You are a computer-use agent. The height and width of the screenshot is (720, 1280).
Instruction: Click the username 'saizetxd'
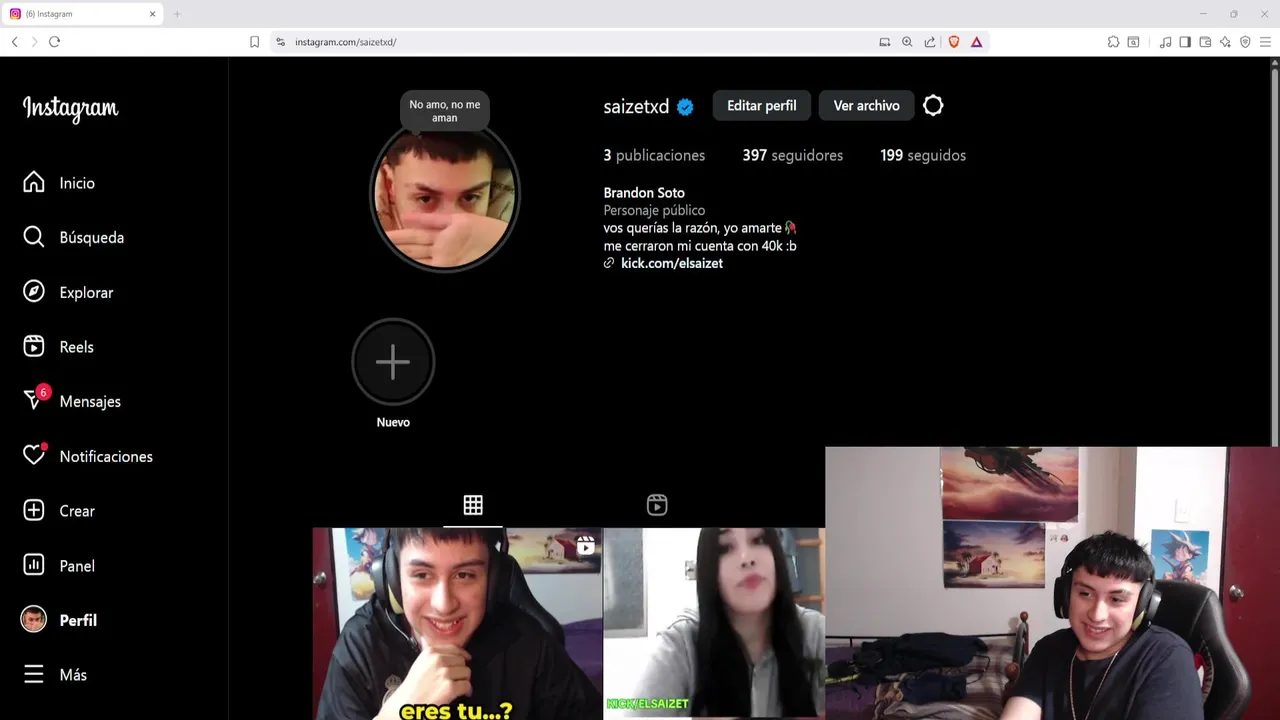(636, 107)
